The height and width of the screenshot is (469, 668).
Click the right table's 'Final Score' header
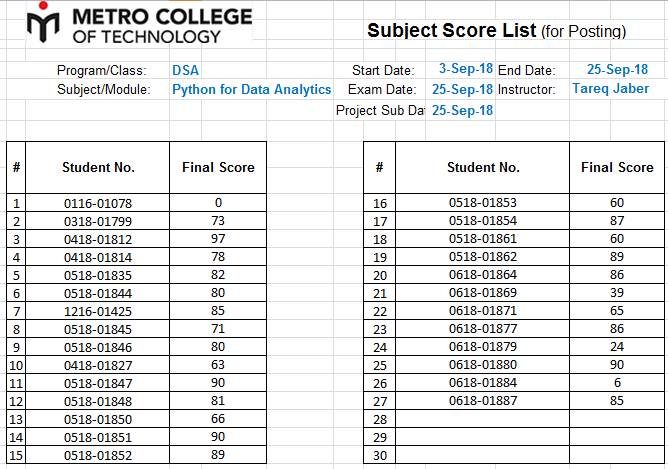(x=617, y=167)
